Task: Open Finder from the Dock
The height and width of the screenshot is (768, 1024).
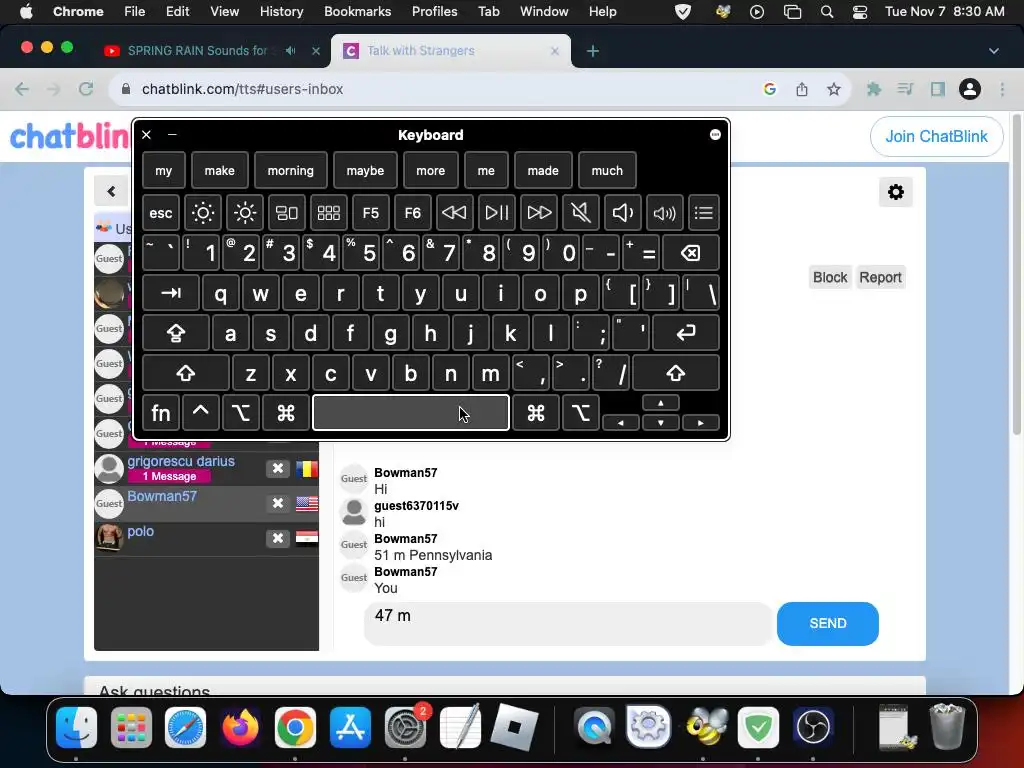Action: [76, 727]
